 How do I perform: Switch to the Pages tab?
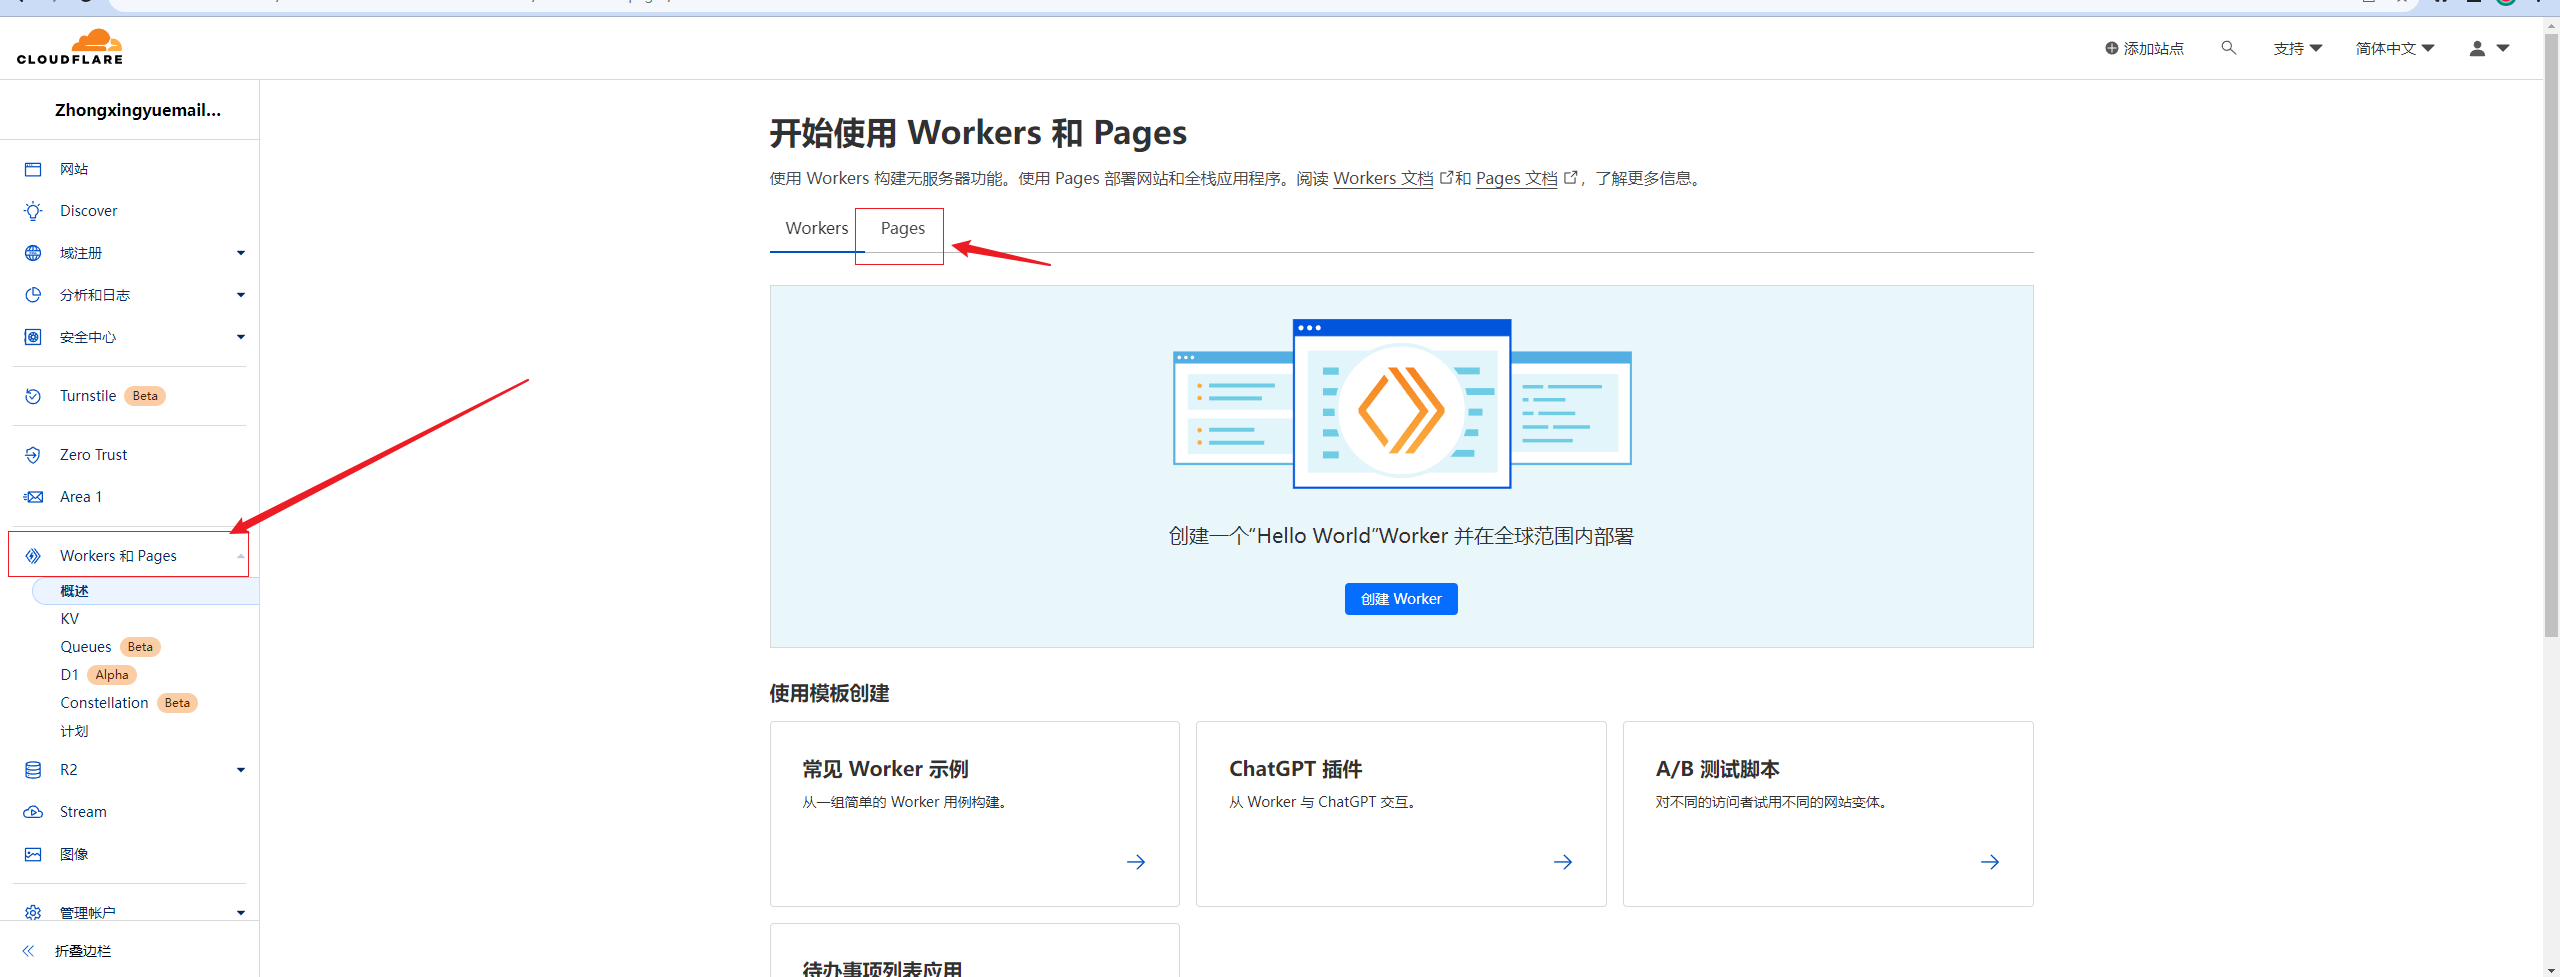click(x=902, y=228)
